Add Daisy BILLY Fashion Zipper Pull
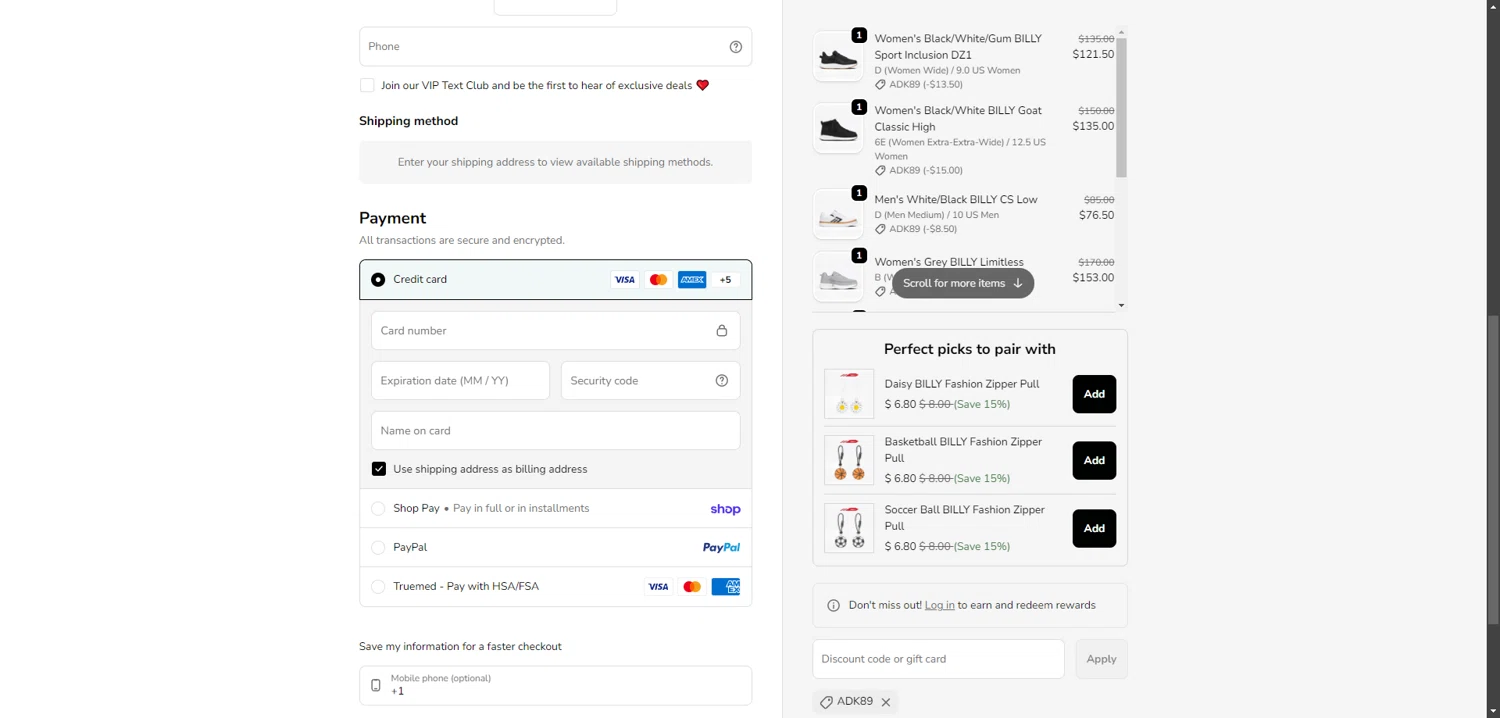1500x718 pixels. pyautogui.click(x=1094, y=394)
